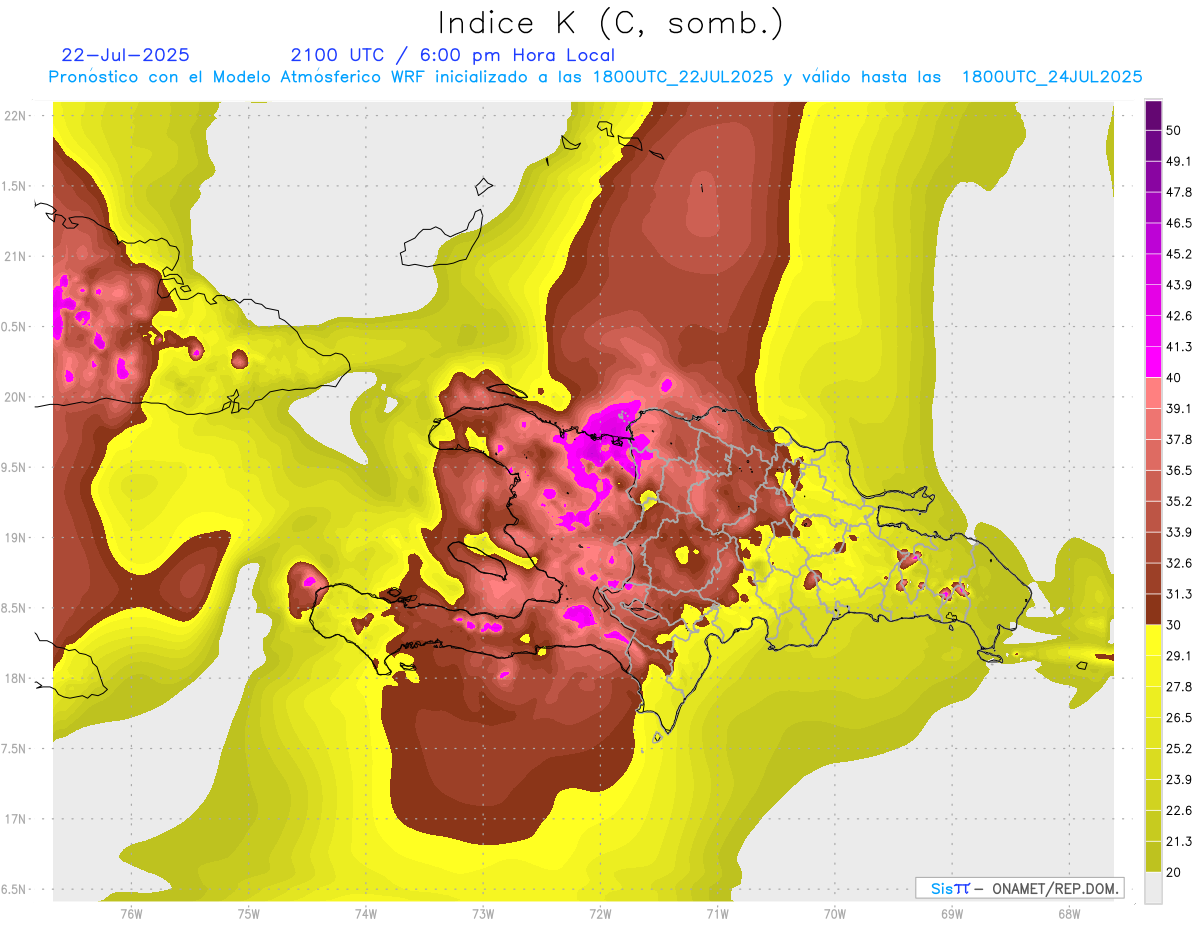Click the "74W" longitude axis label

[366, 914]
